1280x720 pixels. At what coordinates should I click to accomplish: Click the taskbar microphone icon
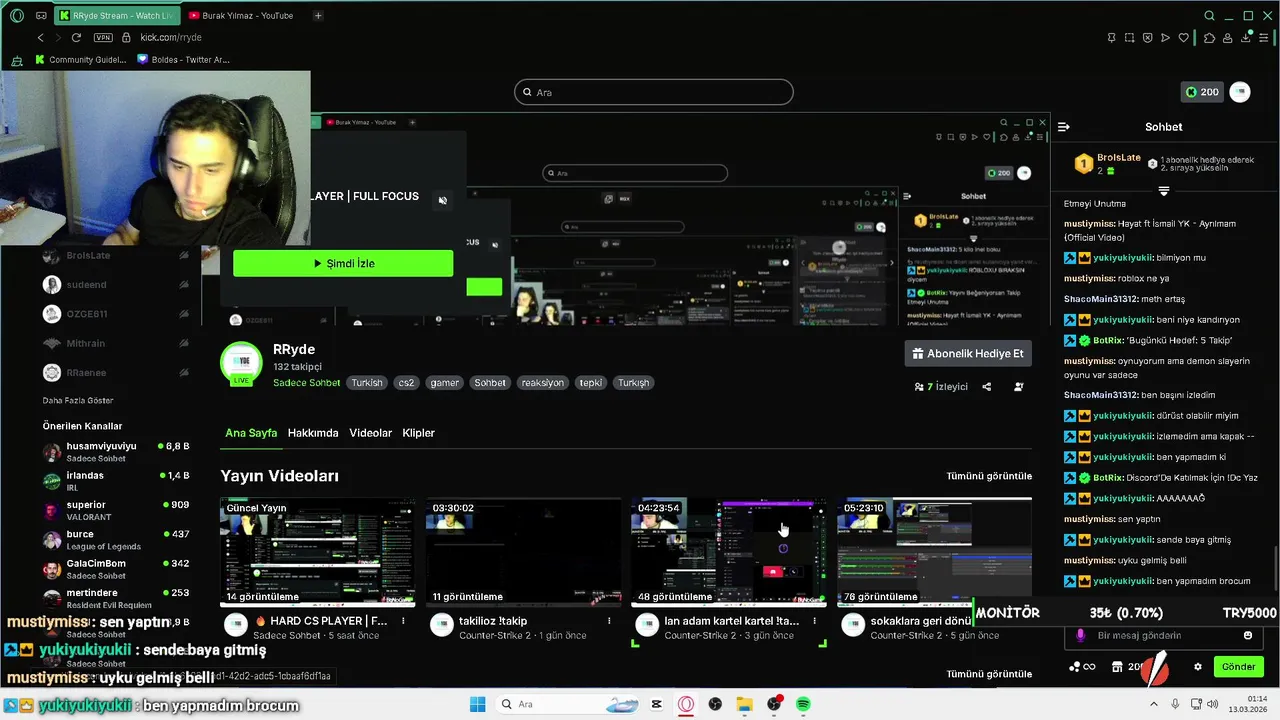1175,704
